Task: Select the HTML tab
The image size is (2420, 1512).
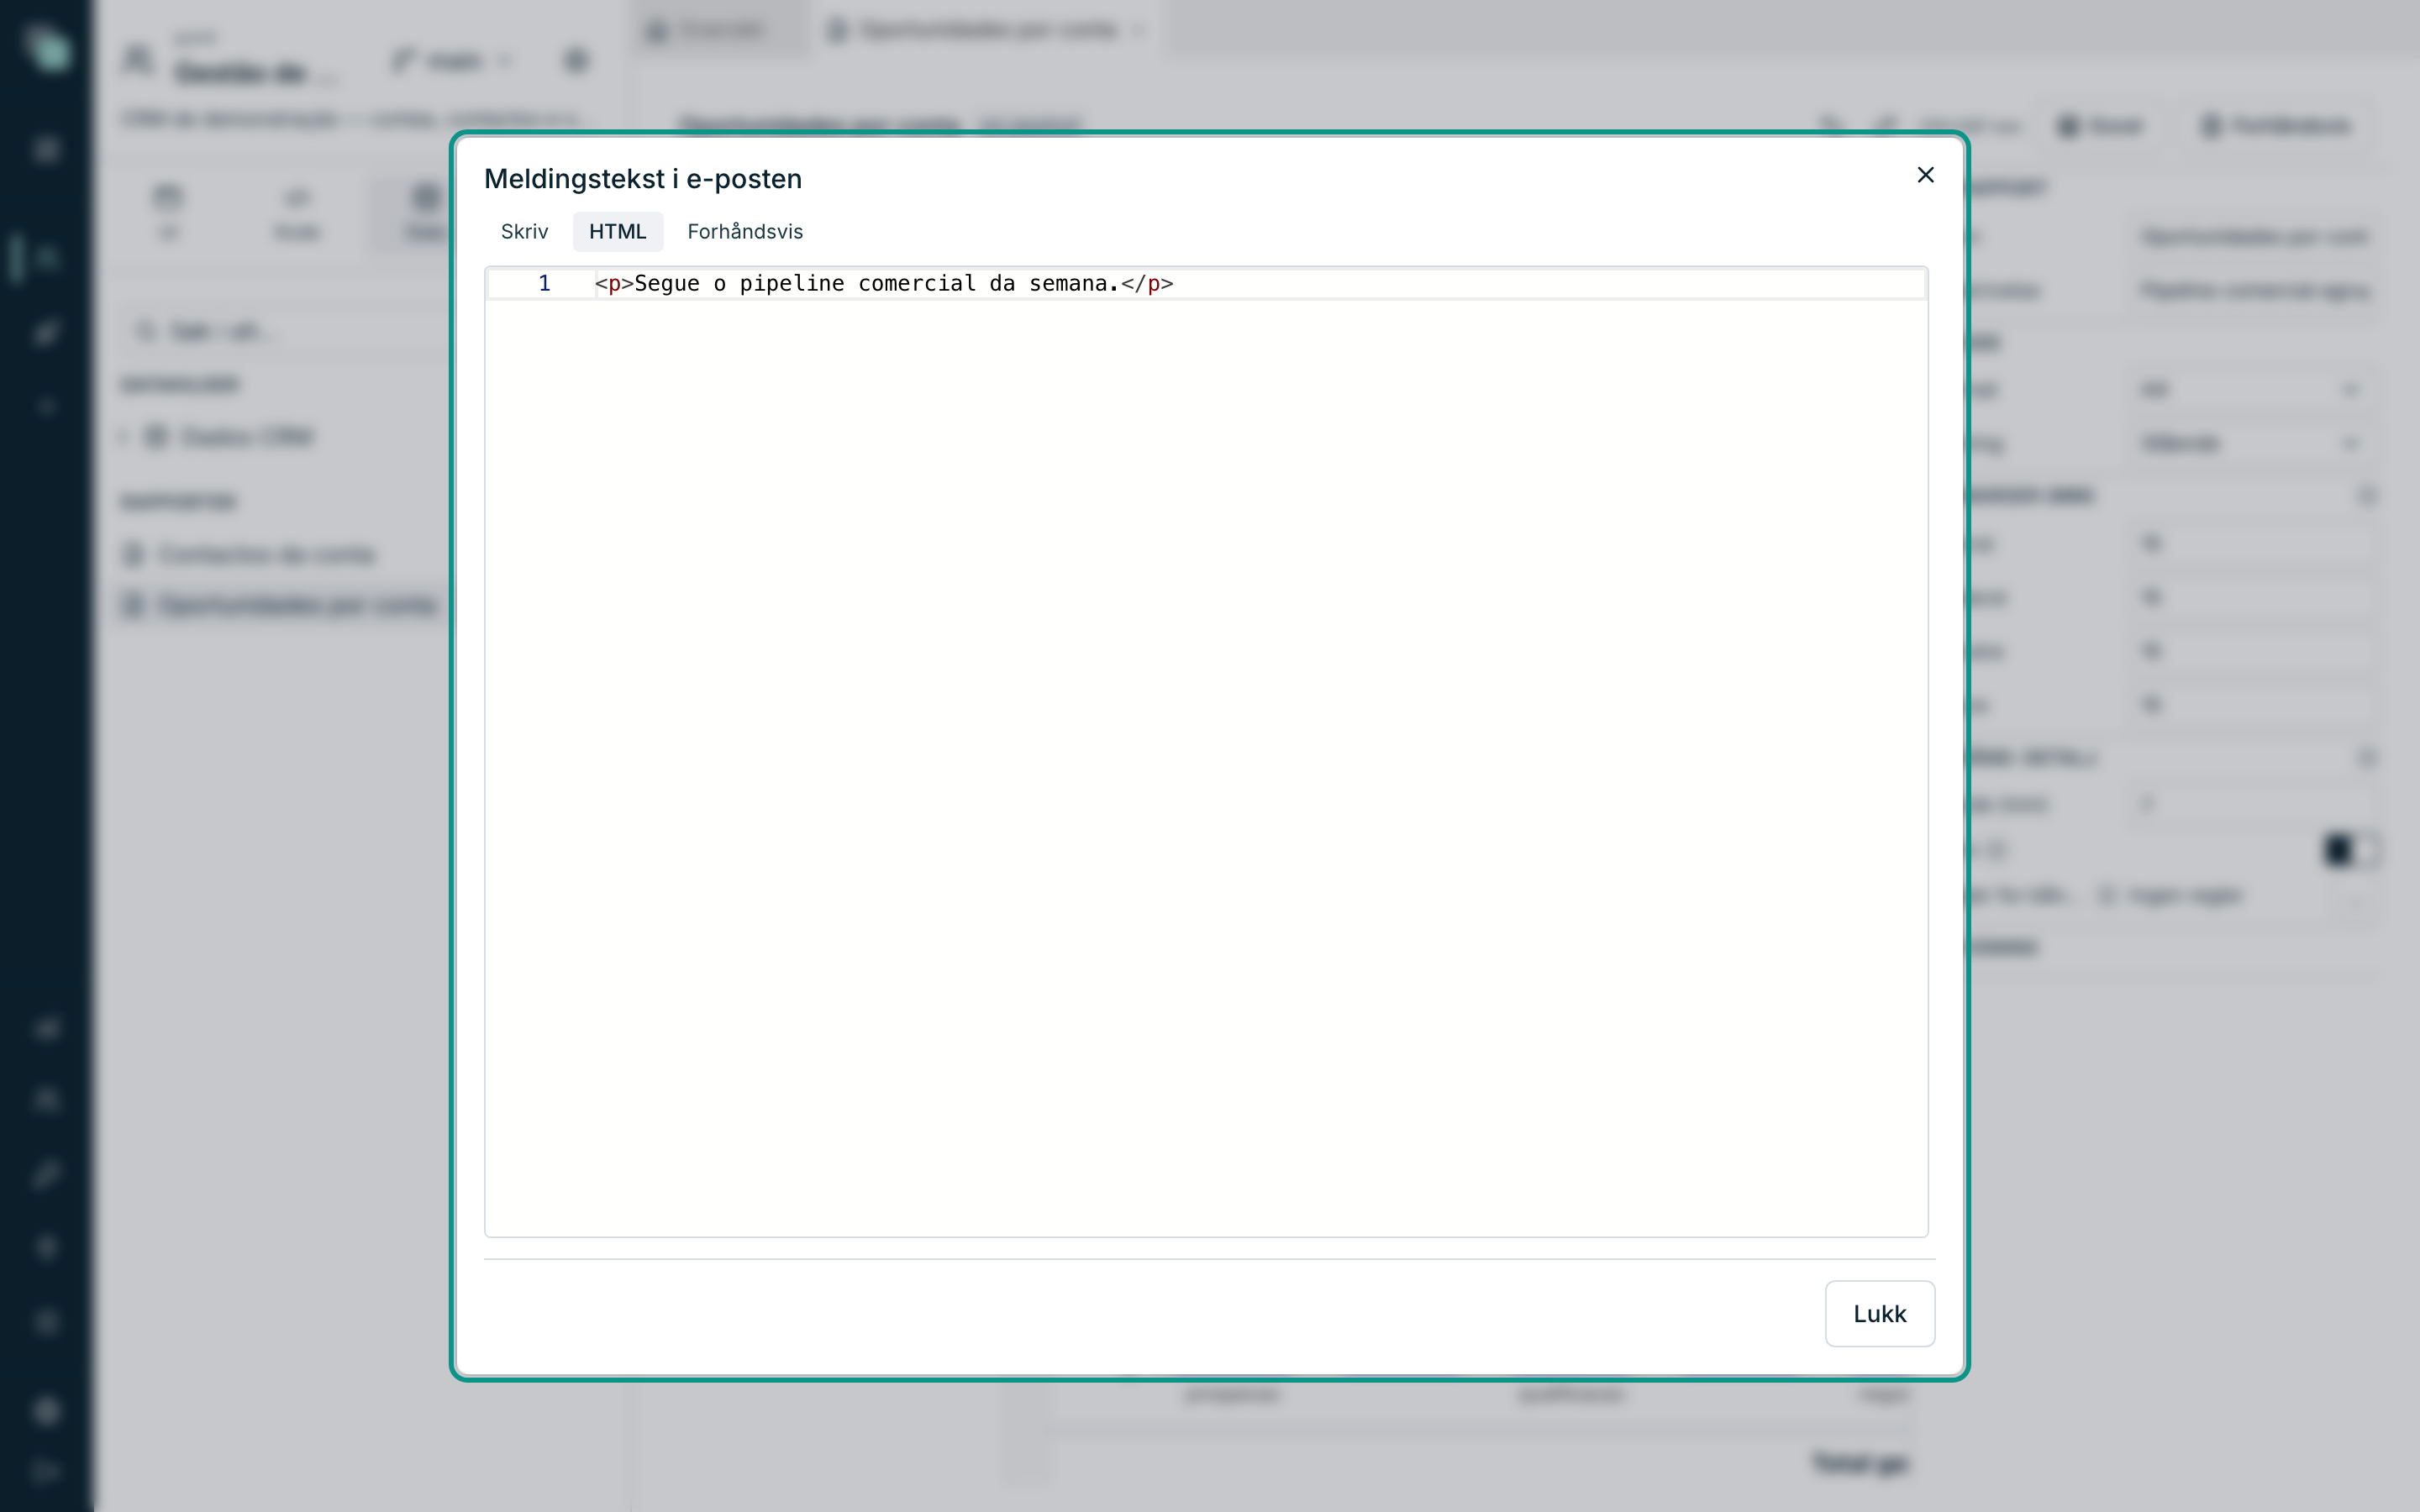Action: 617,232
